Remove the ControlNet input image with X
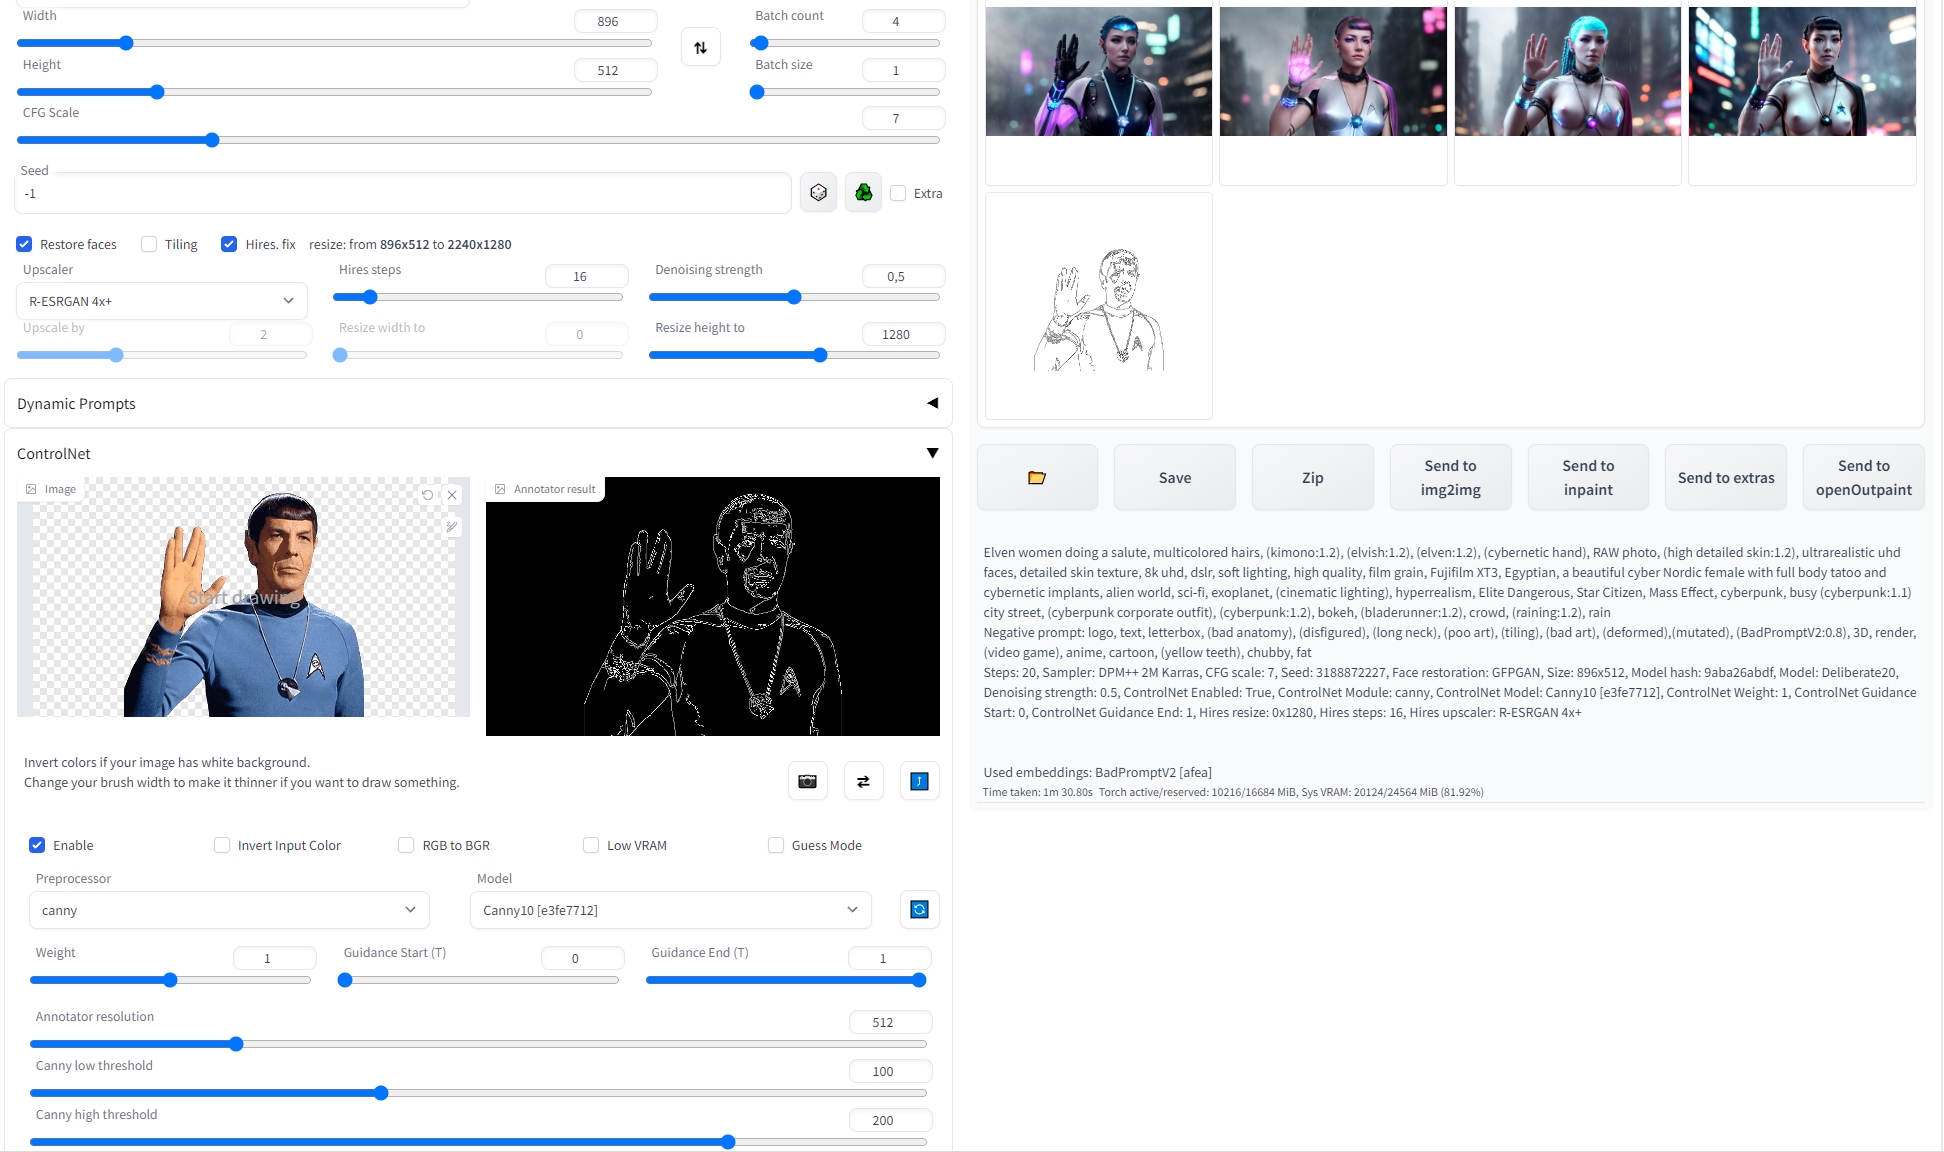Screen dimensions: 1944x1152 [x=452, y=495]
